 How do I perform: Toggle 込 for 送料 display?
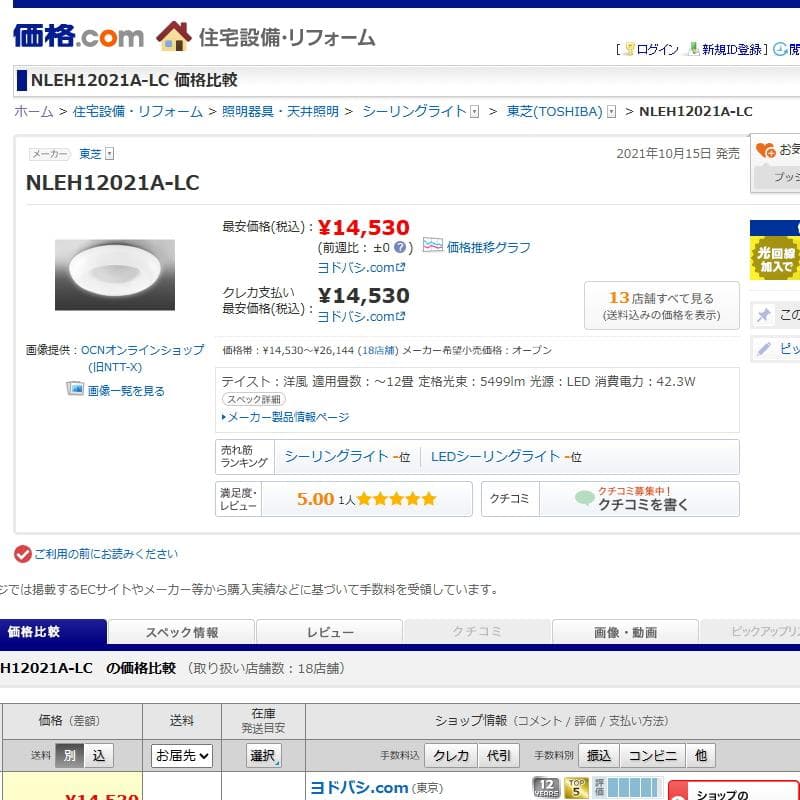tap(97, 756)
